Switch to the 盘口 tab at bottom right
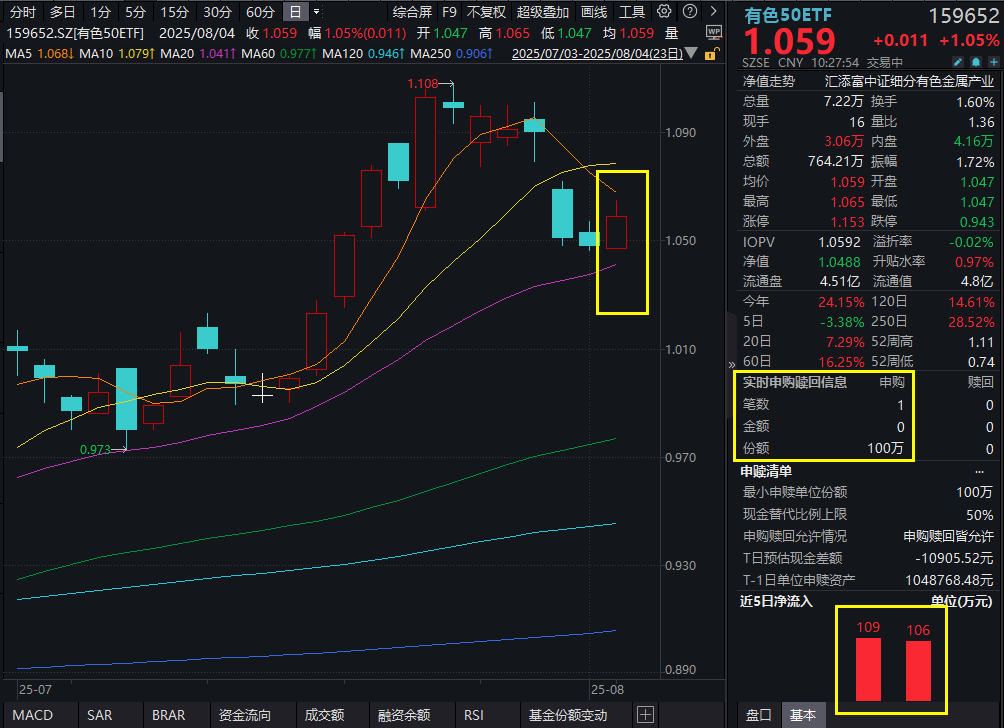This screenshot has width=1004, height=728. click(x=759, y=714)
